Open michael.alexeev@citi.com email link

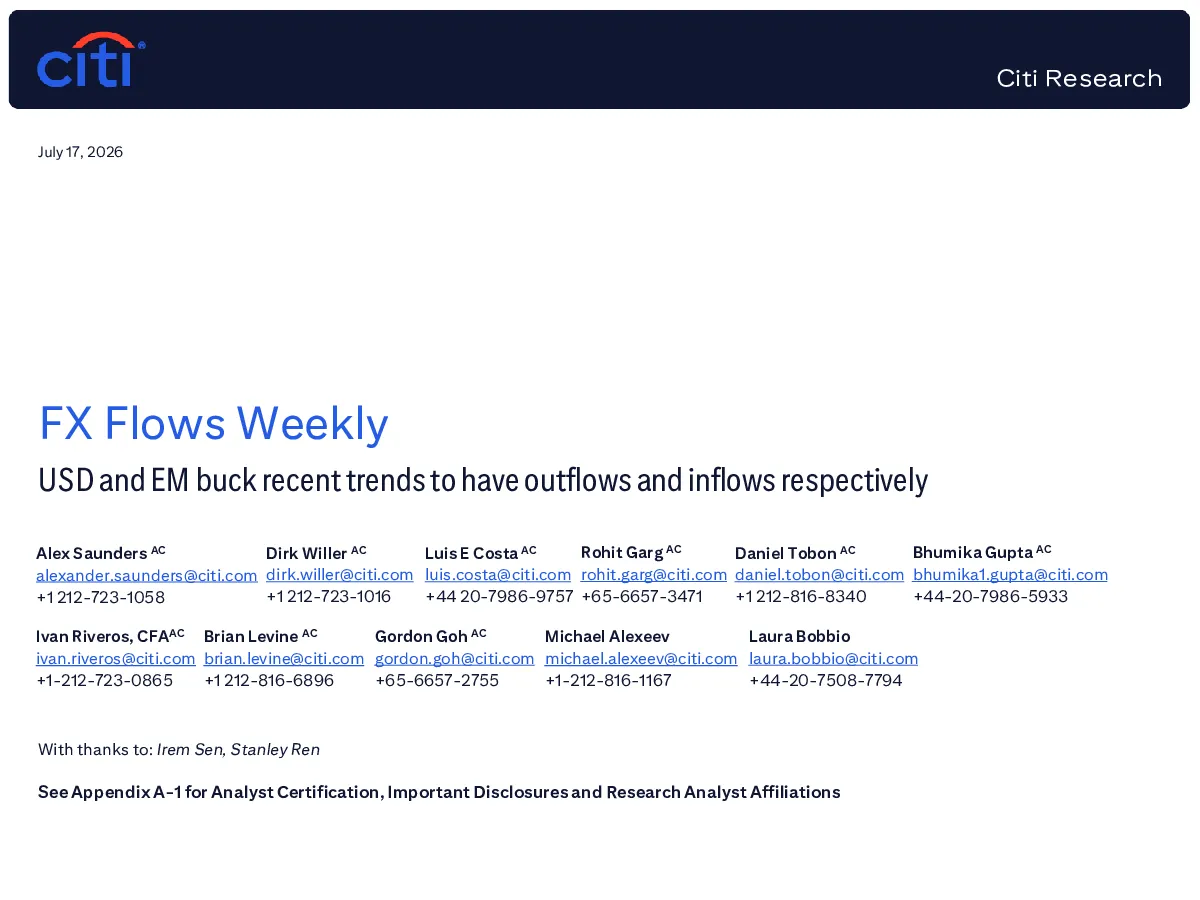641,658
